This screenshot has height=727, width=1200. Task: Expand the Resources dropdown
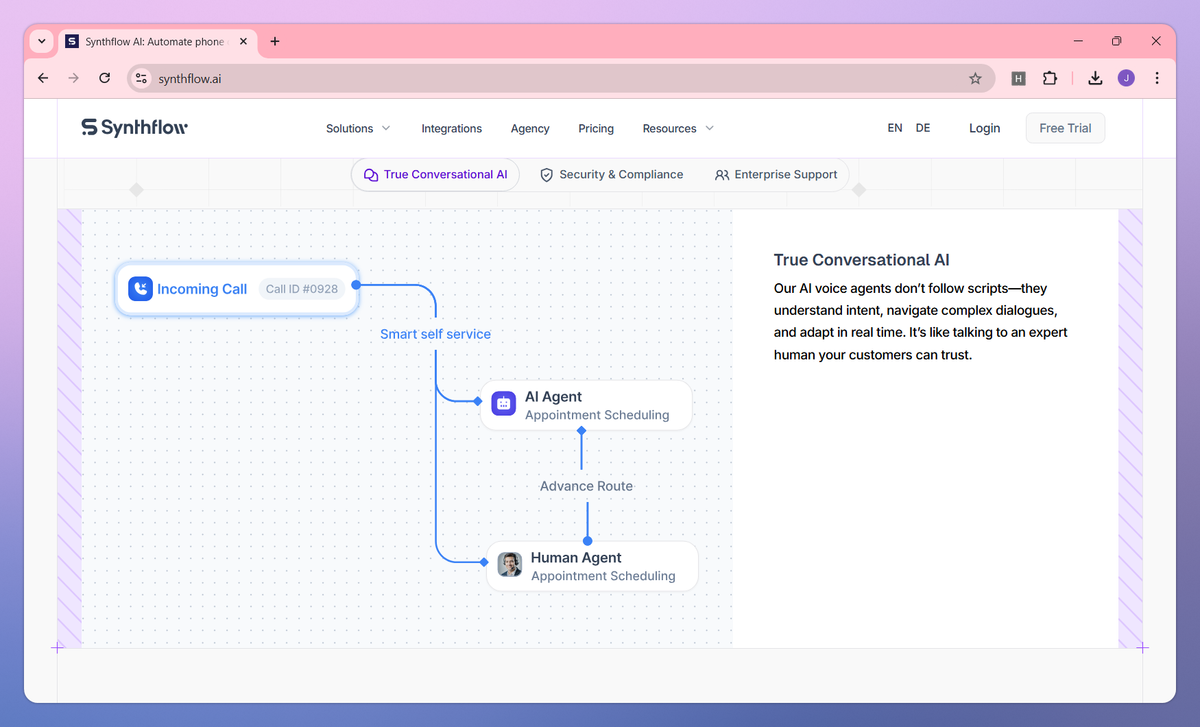[677, 128]
